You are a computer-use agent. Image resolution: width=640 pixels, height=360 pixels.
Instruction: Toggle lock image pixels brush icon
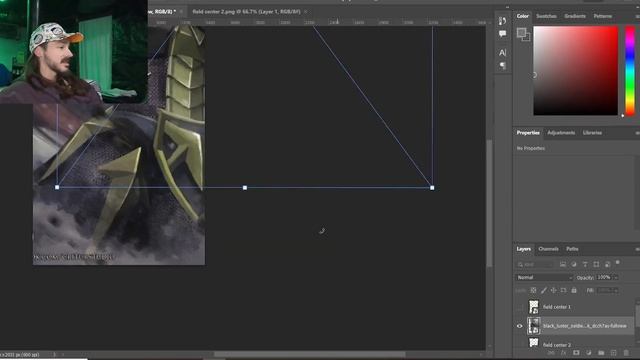click(544, 290)
